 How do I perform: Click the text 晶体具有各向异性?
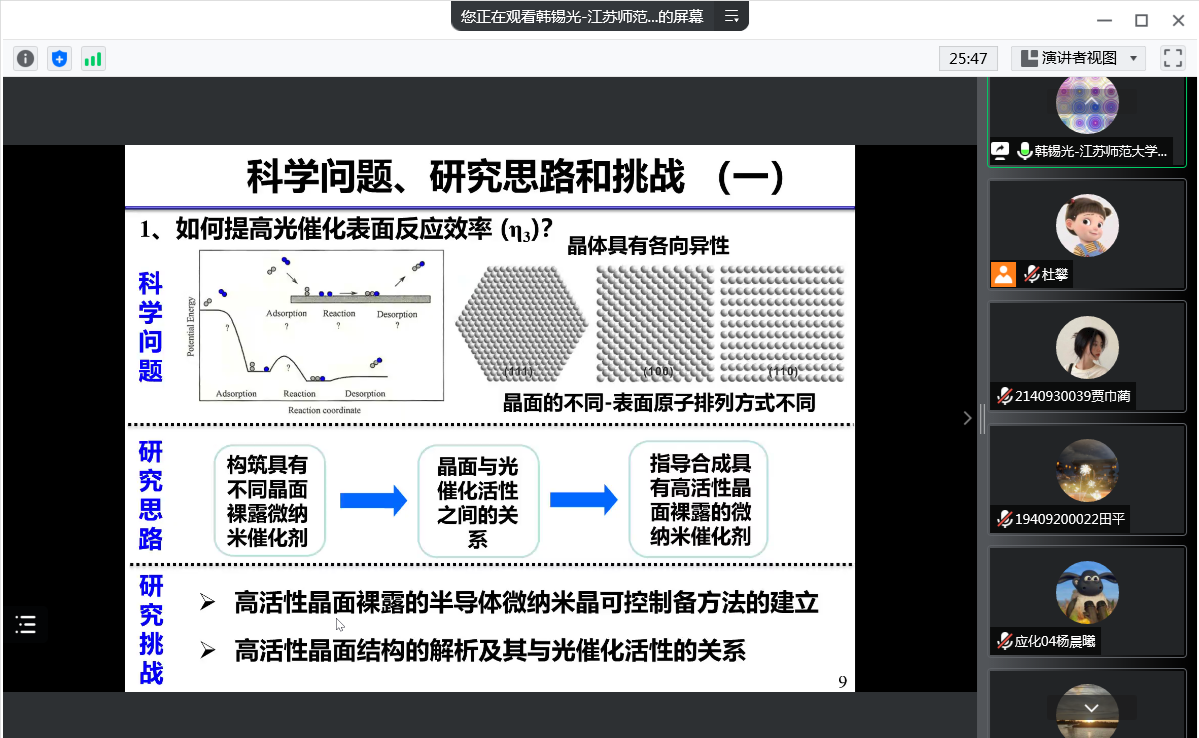point(648,245)
